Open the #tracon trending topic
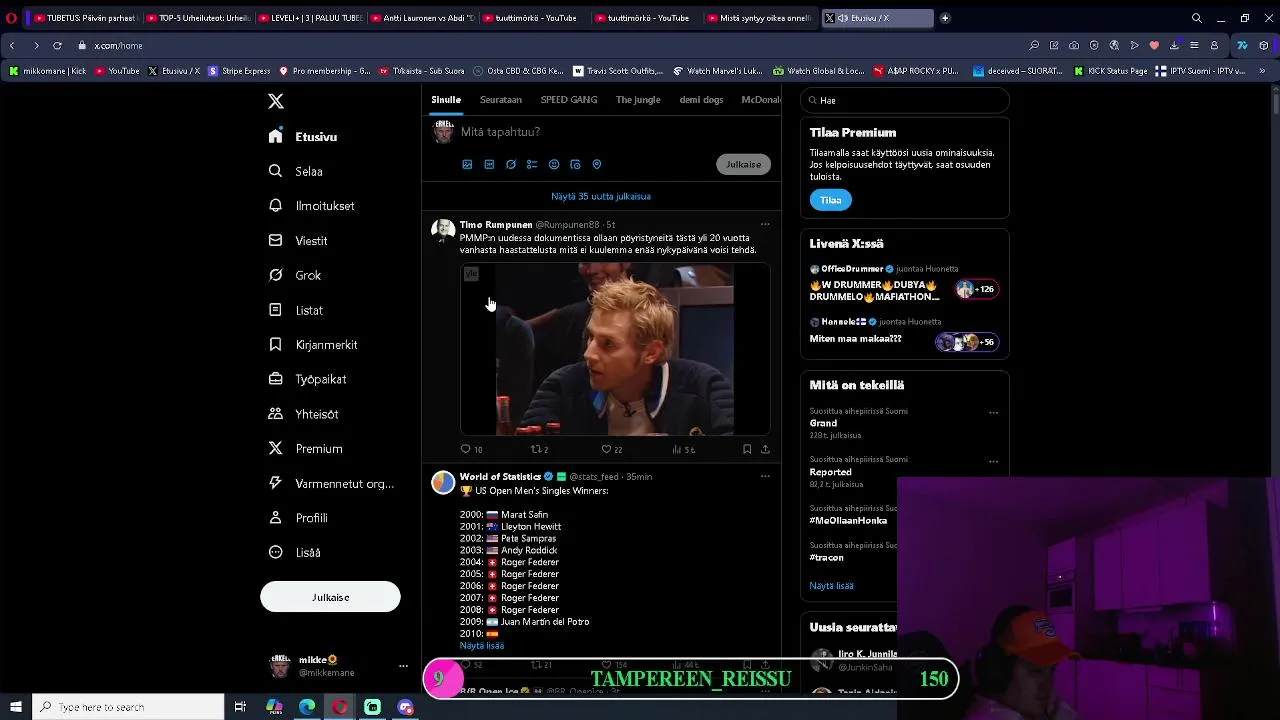The width and height of the screenshot is (1280, 720). [x=826, y=558]
